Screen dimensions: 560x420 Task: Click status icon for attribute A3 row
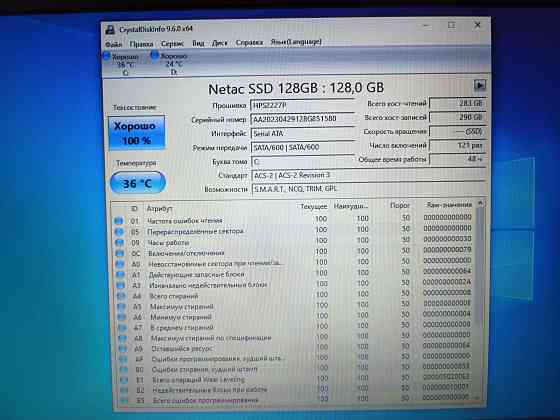[x=121, y=286]
